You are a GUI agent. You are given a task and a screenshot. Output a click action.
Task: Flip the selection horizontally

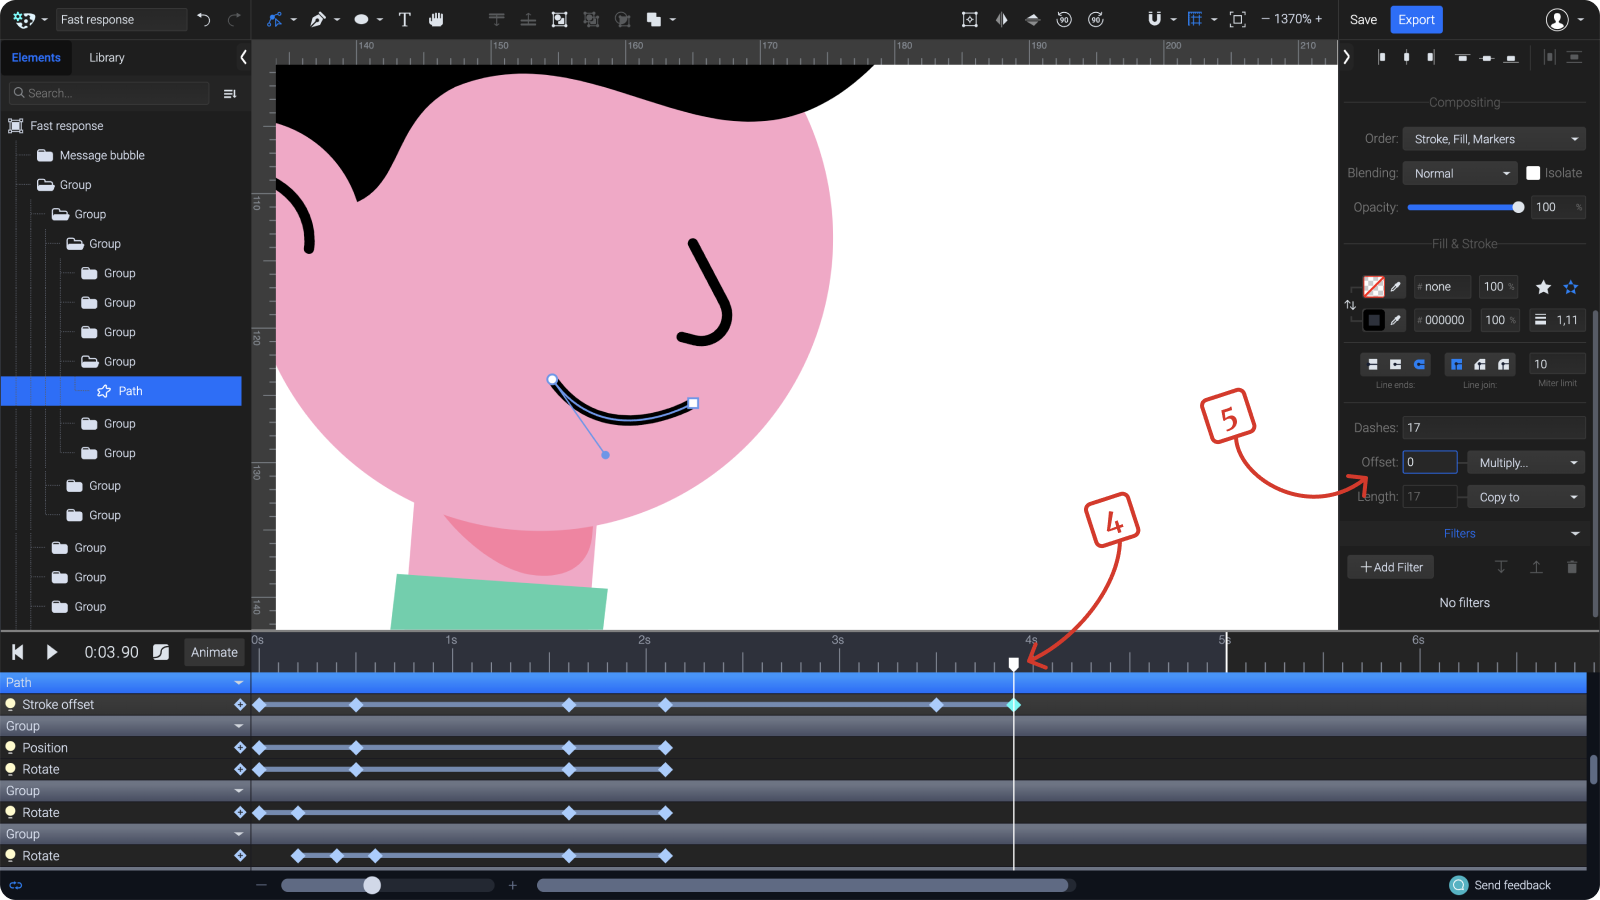coord(1001,19)
